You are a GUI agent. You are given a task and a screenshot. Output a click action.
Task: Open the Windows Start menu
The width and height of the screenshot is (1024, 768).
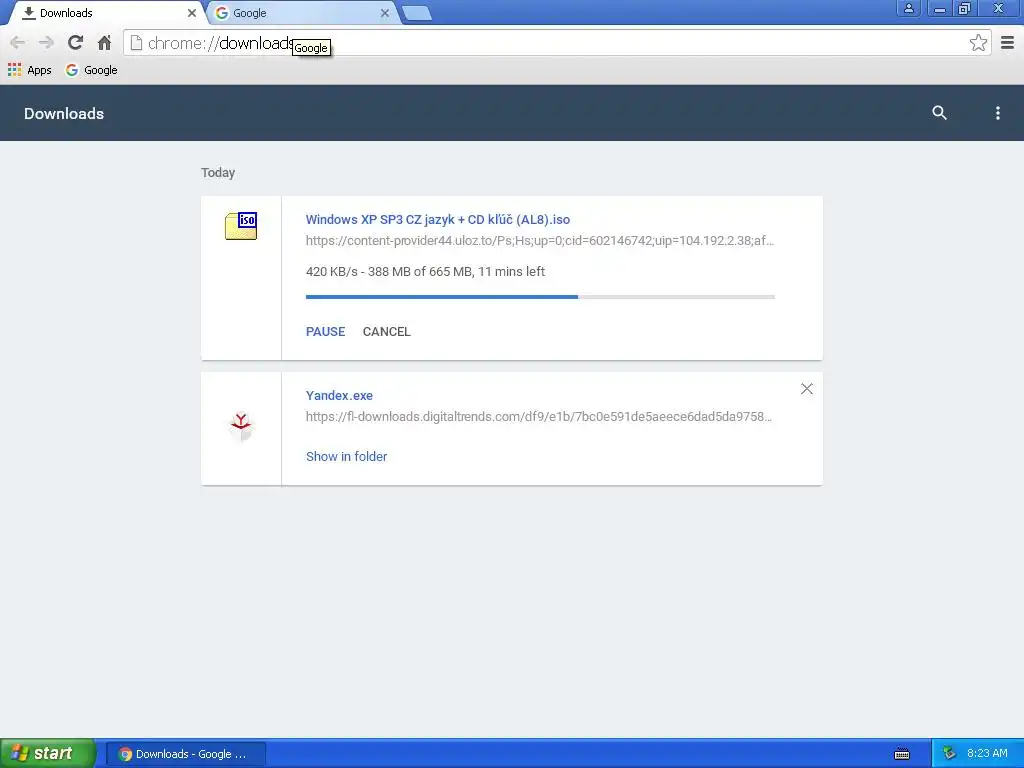click(x=48, y=753)
